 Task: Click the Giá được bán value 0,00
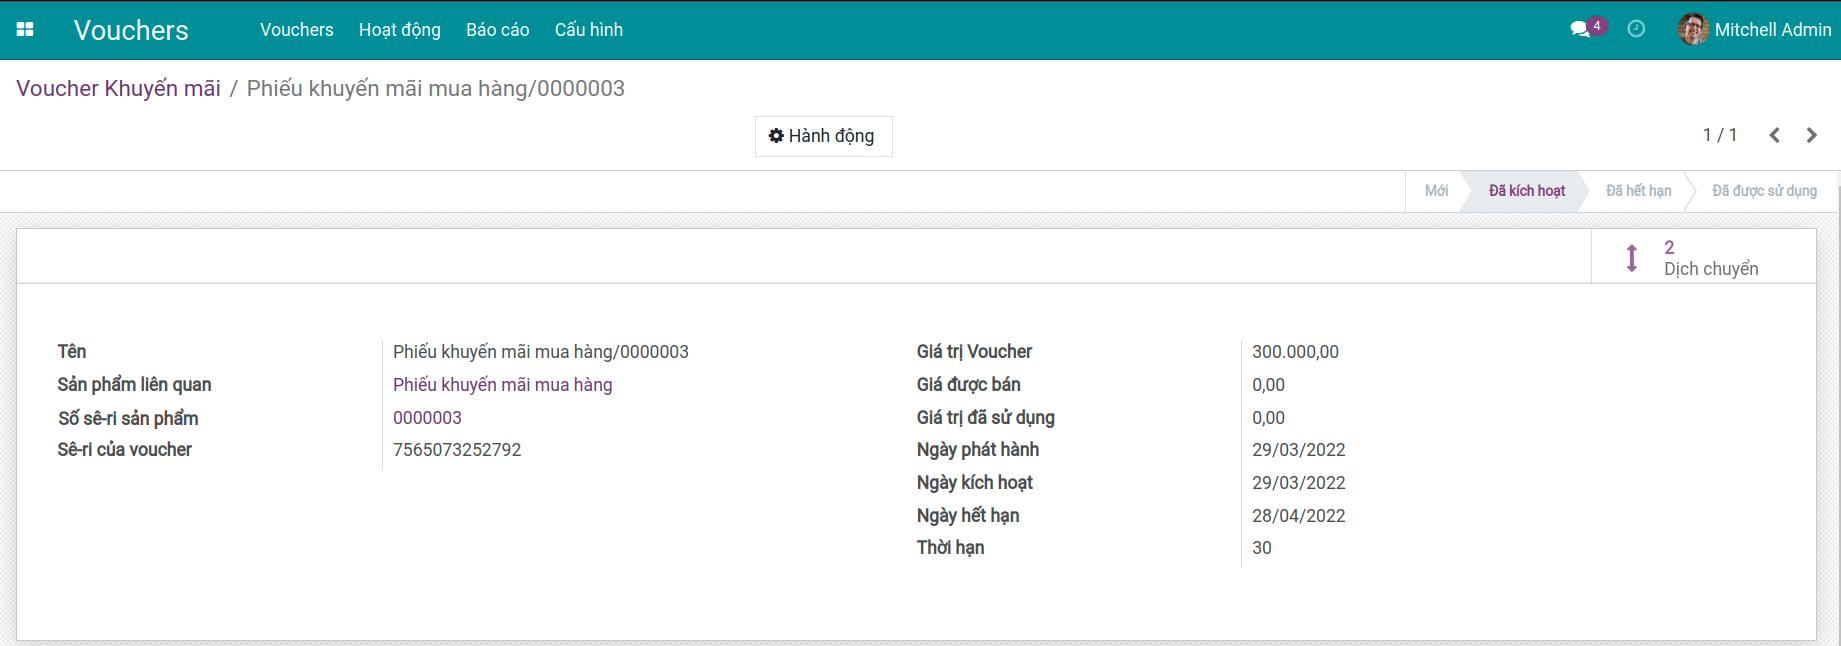point(1268,385)
